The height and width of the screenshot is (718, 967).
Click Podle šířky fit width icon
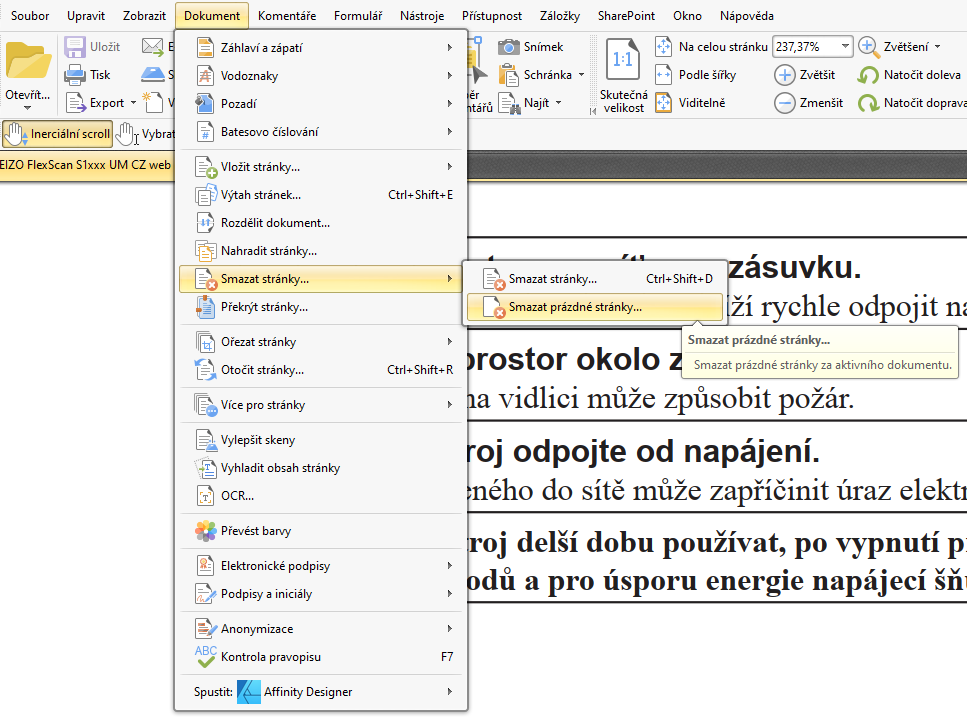tap(664, 75)
